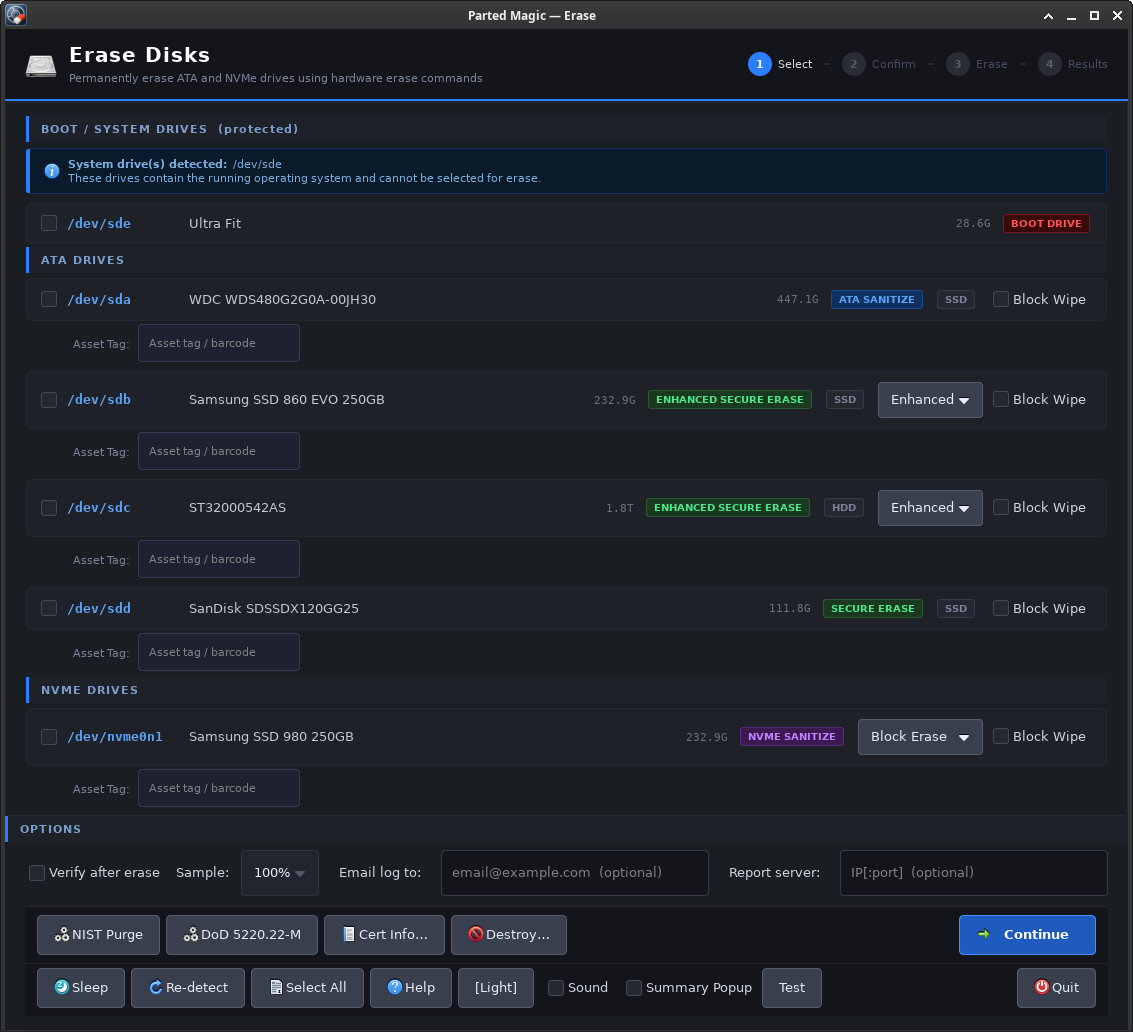Image resolution: width=1133 pixels, height=1032 pixels.
Task: Switch theme with the [Light] button
Action: pyautogui.click(x=496, y=988)
